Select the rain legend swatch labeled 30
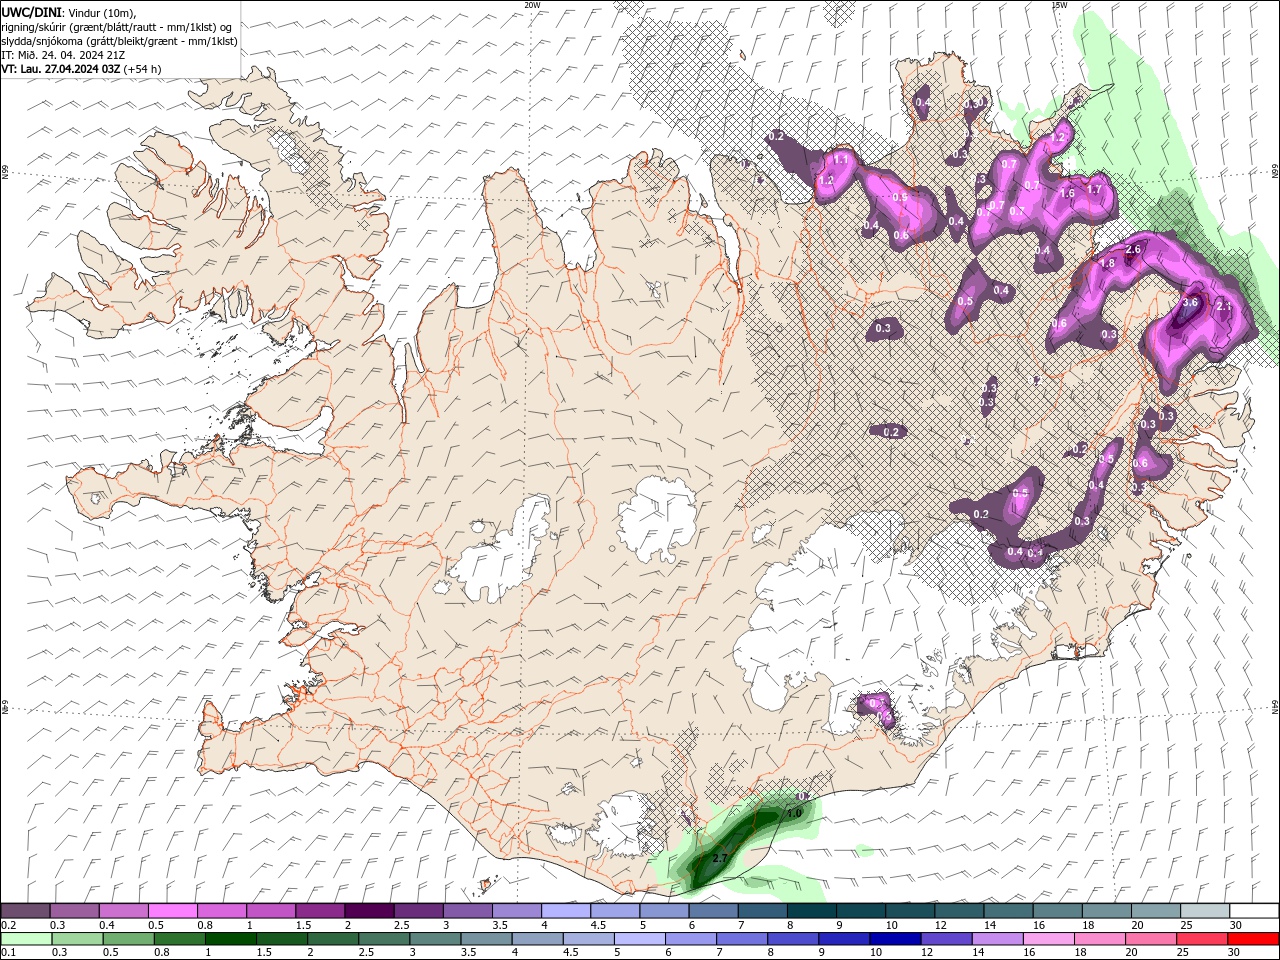Screen dimensions: 1280x960 (1254, 939)
